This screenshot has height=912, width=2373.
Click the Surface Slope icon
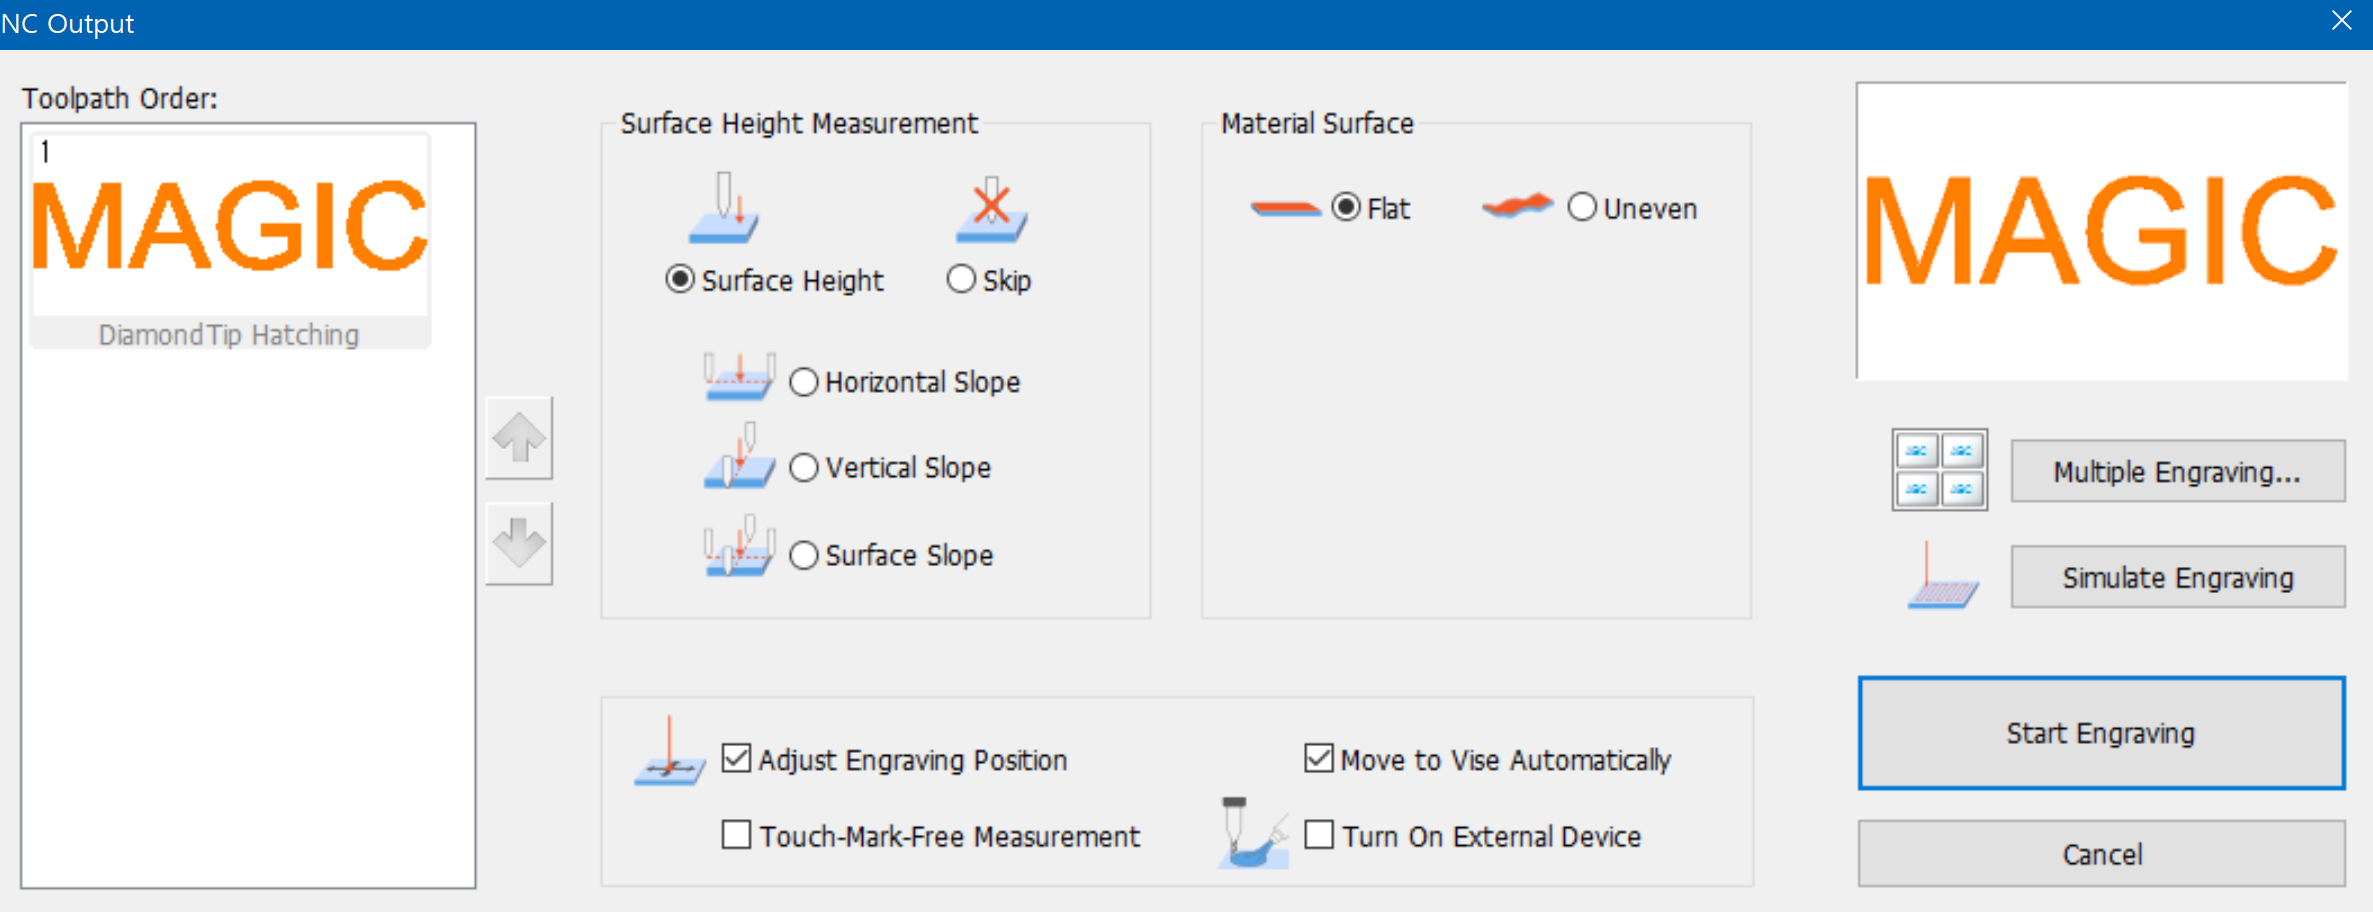point(739,546)
